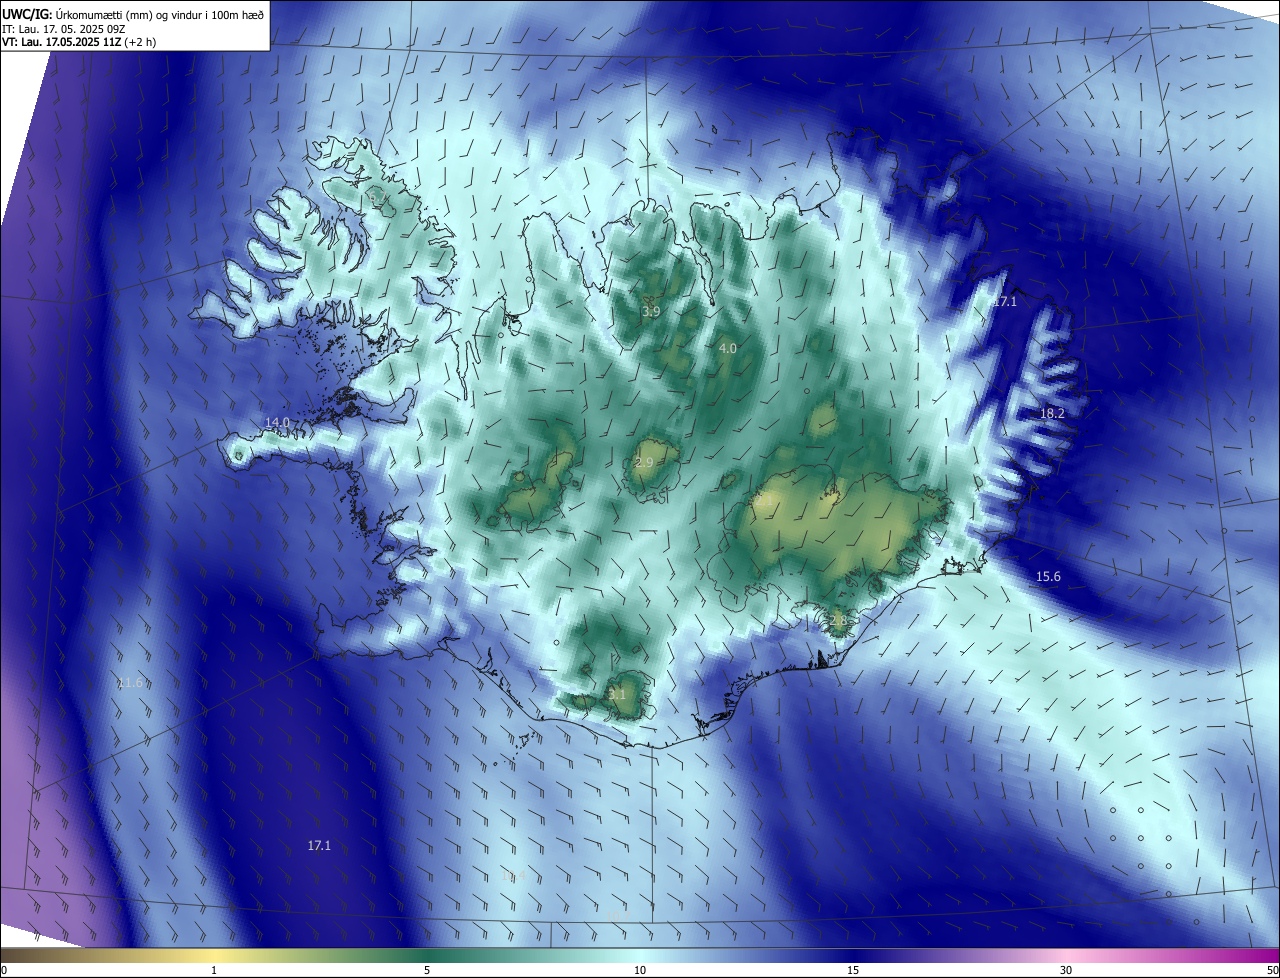This screenshot has height=978, width=1280.
Task: Click the 15 tick on the colorbar
Action: (853, 970)
